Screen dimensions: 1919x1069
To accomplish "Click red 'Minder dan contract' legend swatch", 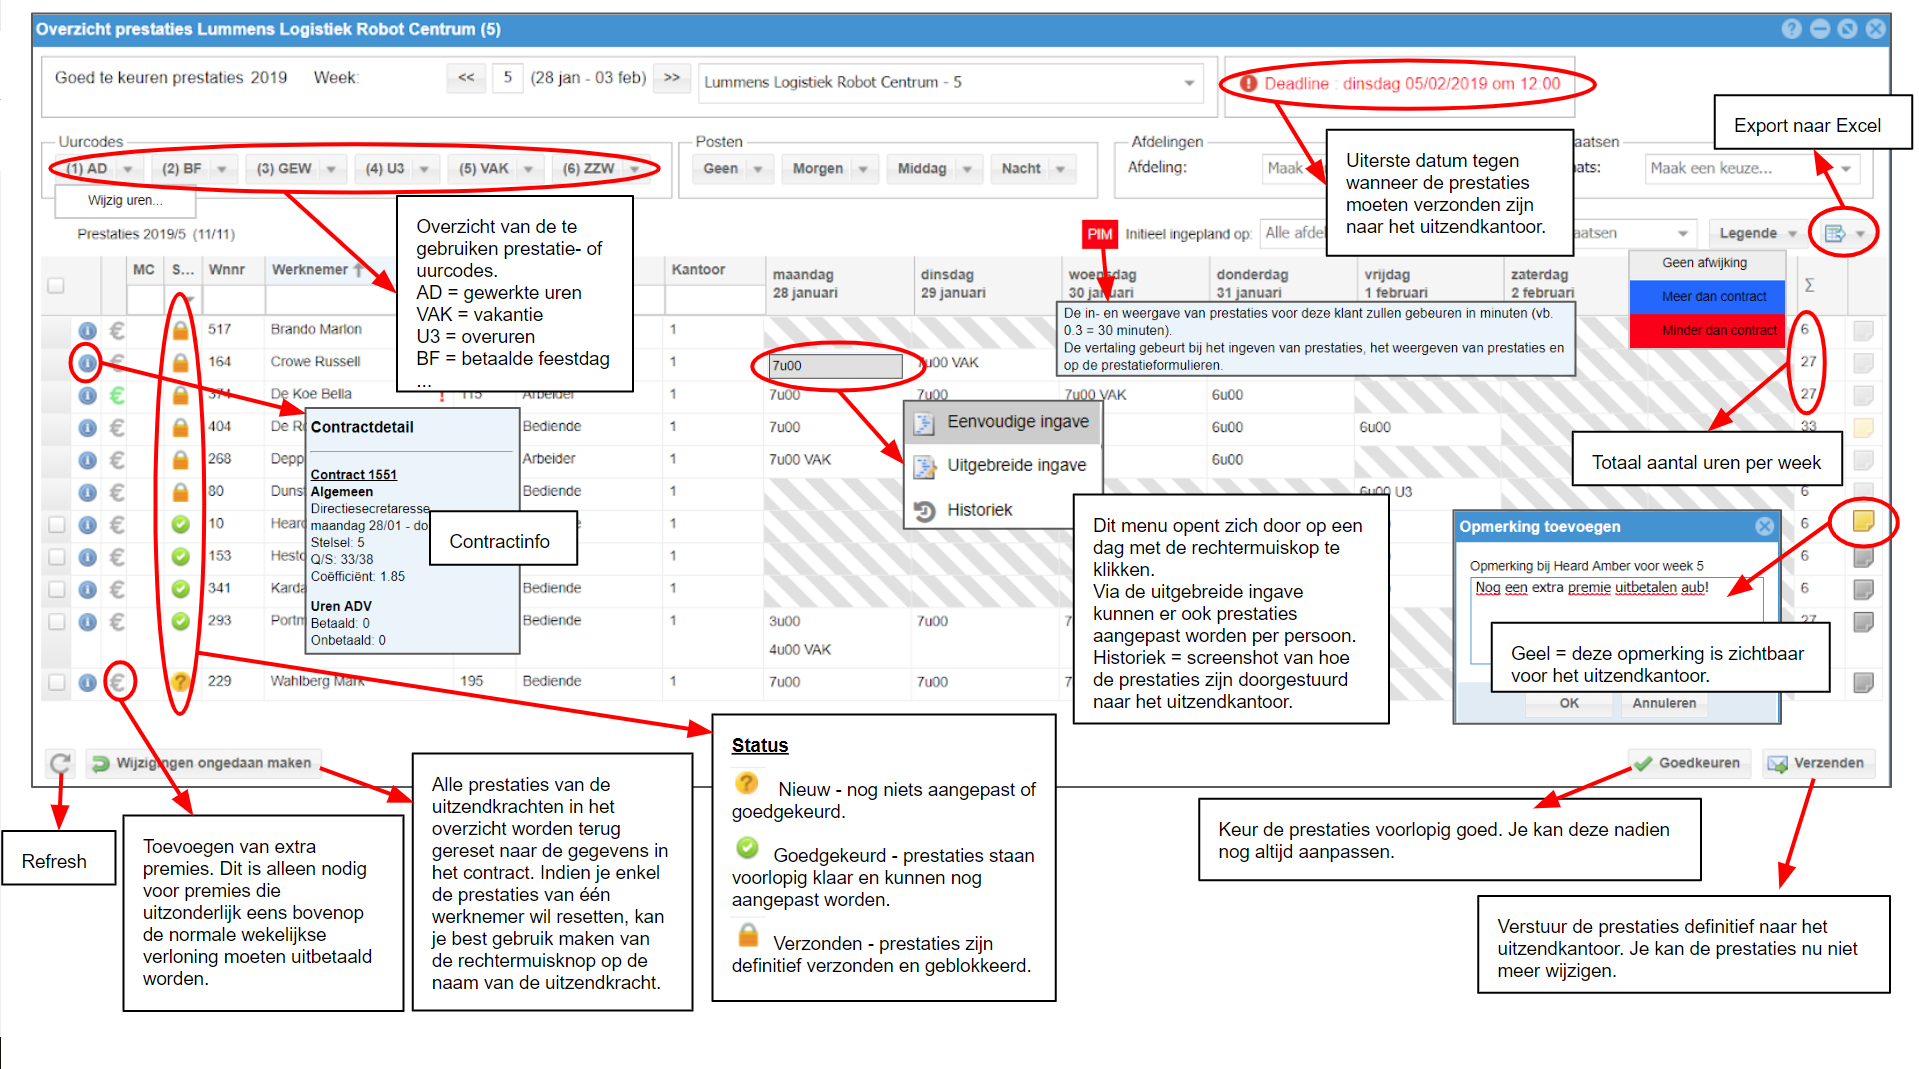I will click(1707, 331).
